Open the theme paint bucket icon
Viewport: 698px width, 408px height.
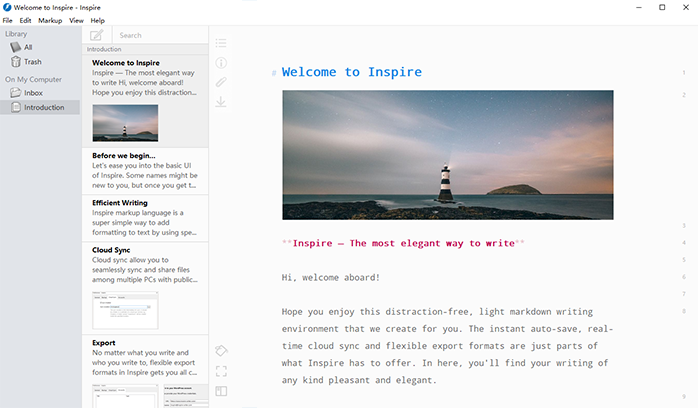coord(221,351)
